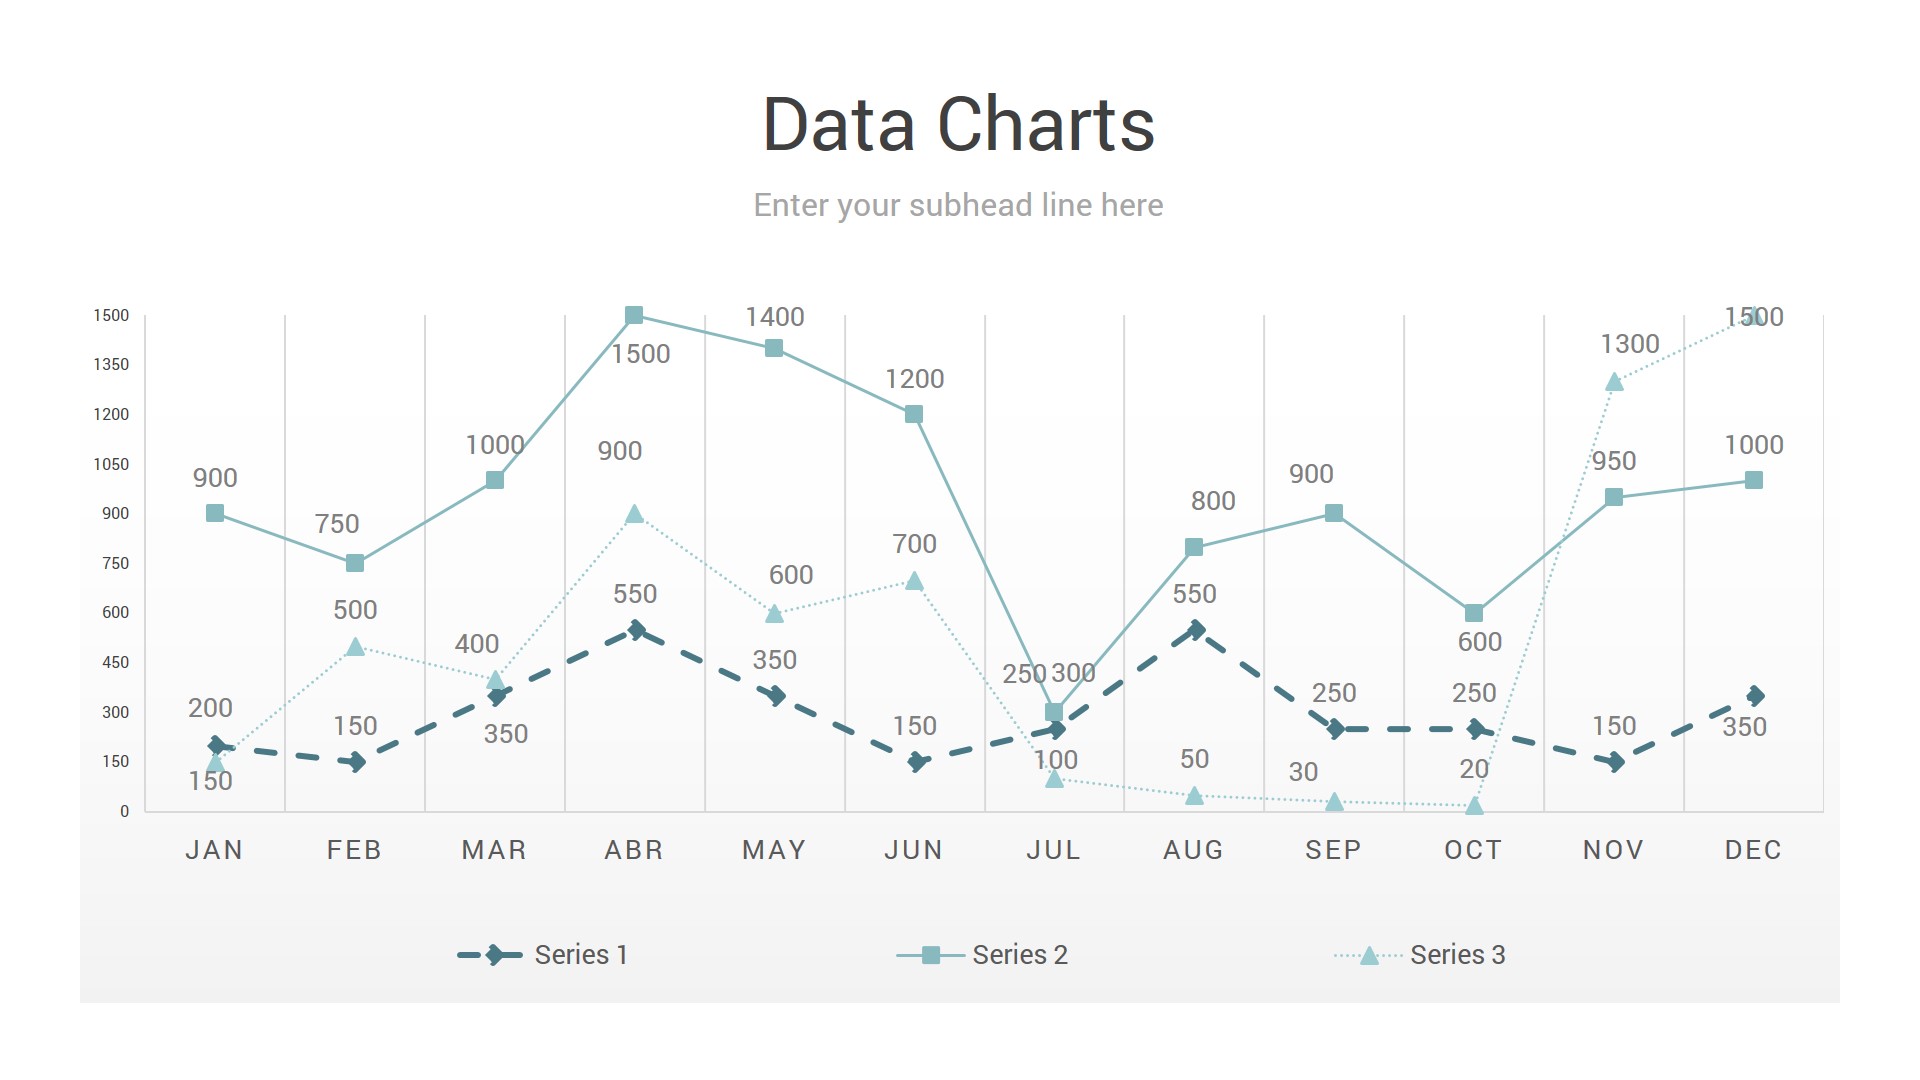
Task: Select the JAN category axis label
Action: [214, 850]
